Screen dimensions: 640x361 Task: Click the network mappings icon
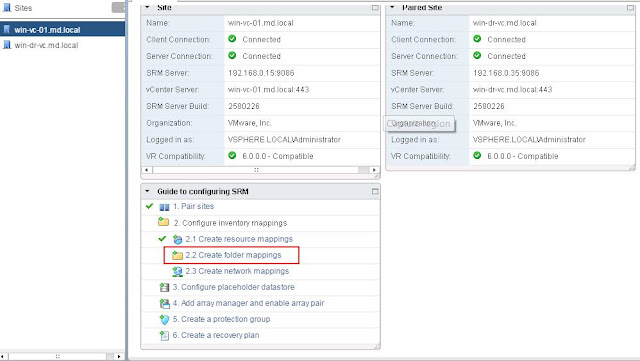tap(177, 272)
